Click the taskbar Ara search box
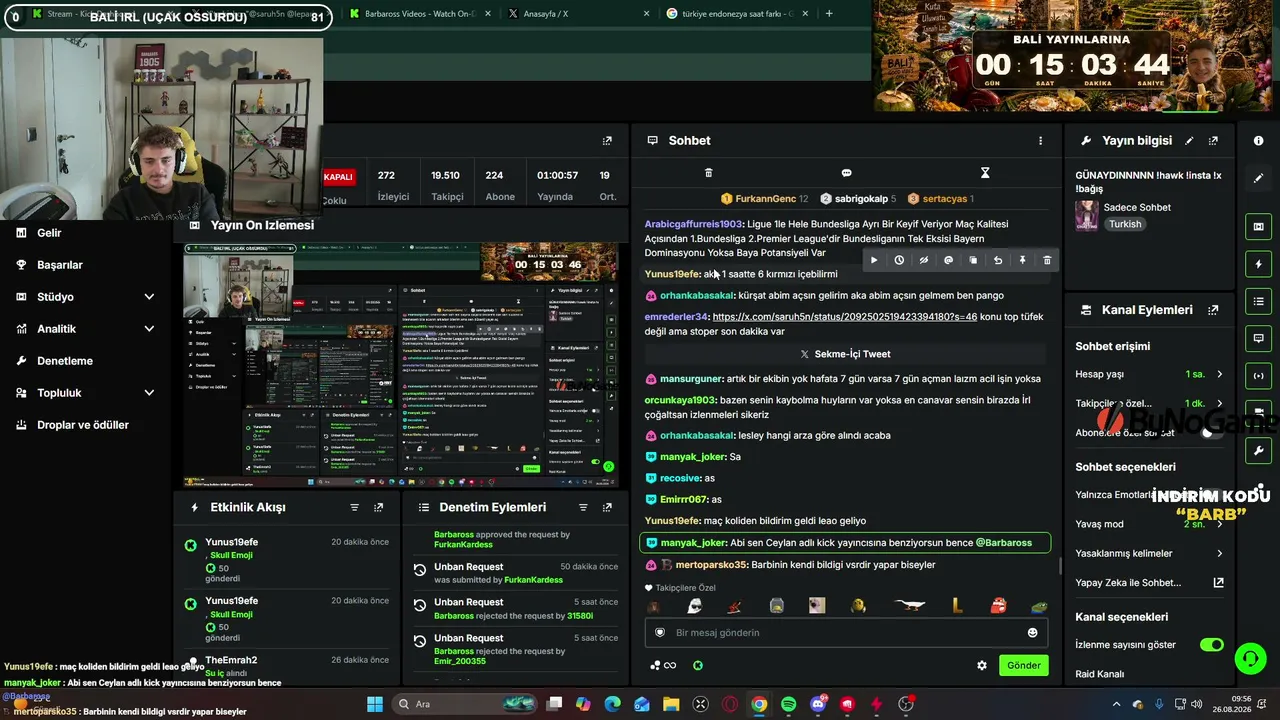Image resolution: width=1280 pixels, height=720 pixels. [x=465, y=704]
